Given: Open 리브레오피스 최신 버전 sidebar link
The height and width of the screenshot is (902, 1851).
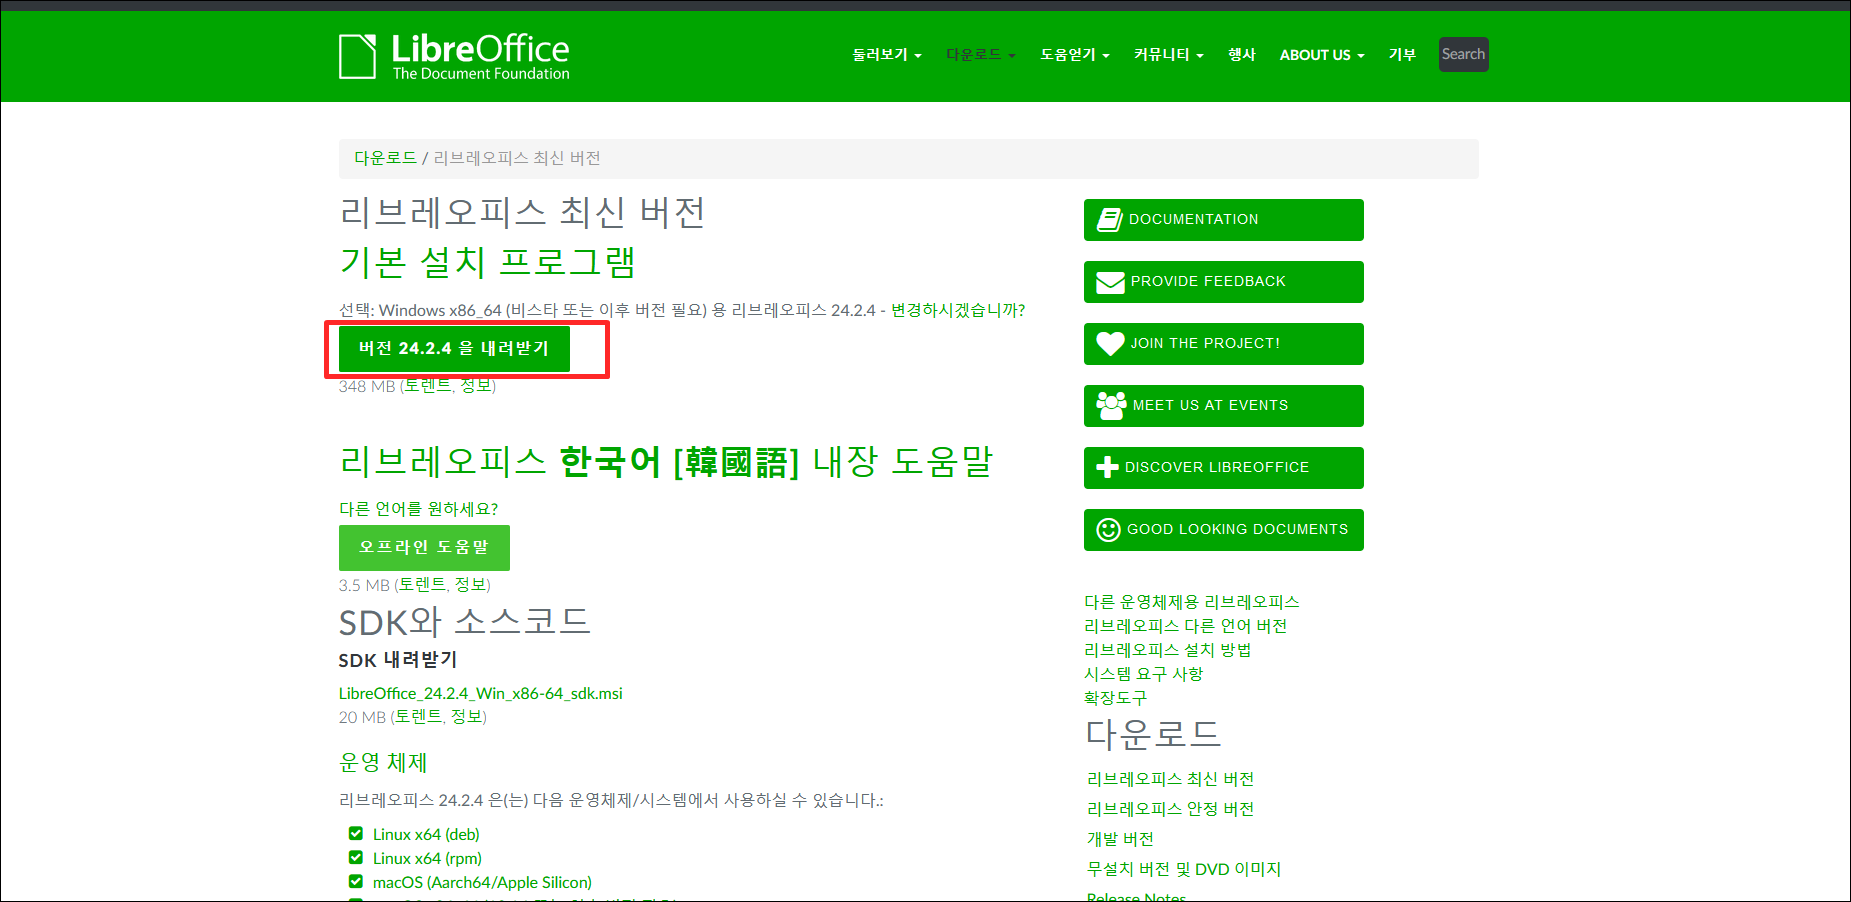Looking at the screenshot, I should click(1170, 779).
